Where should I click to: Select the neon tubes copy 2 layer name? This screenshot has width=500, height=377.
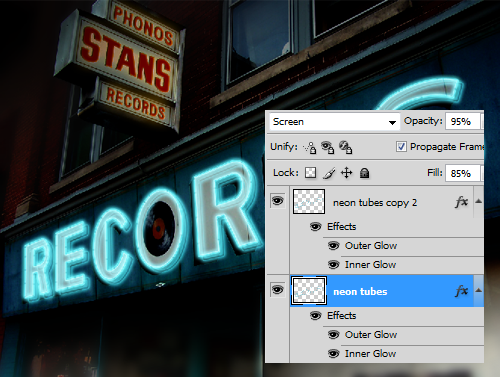point(375,203)
